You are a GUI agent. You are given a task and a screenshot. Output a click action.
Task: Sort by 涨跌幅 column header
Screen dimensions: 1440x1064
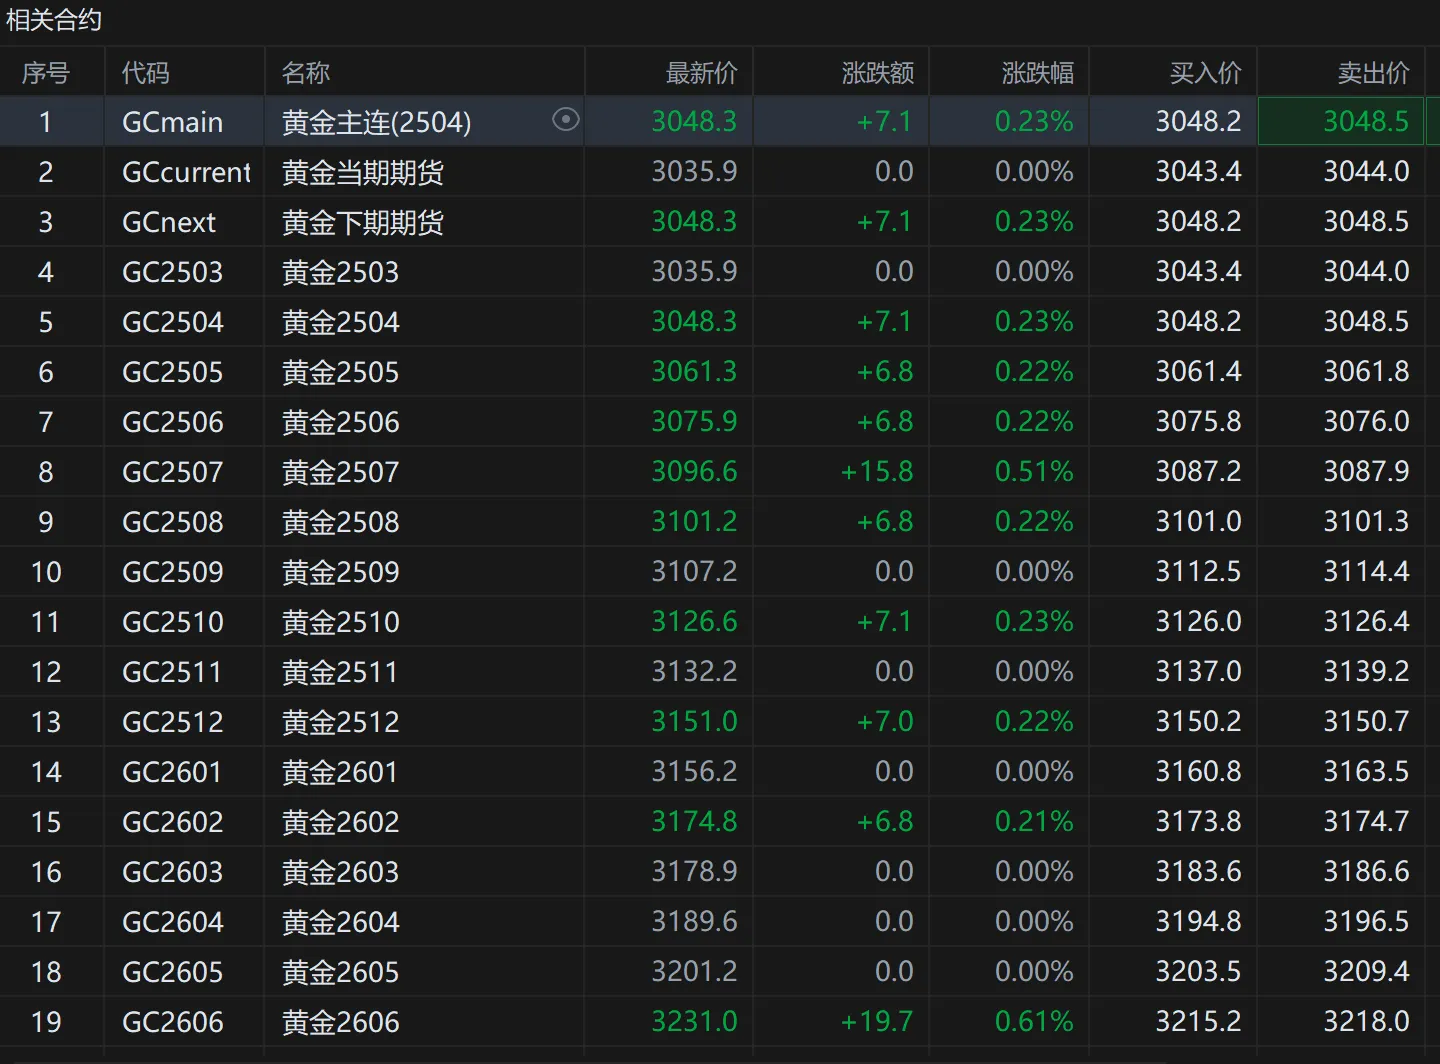coord(1037,73)
